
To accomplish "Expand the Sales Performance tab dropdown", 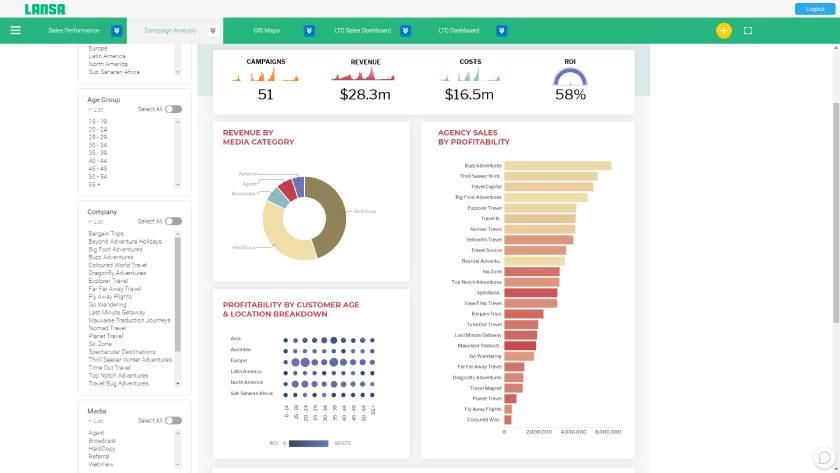I will coord(116,31).
